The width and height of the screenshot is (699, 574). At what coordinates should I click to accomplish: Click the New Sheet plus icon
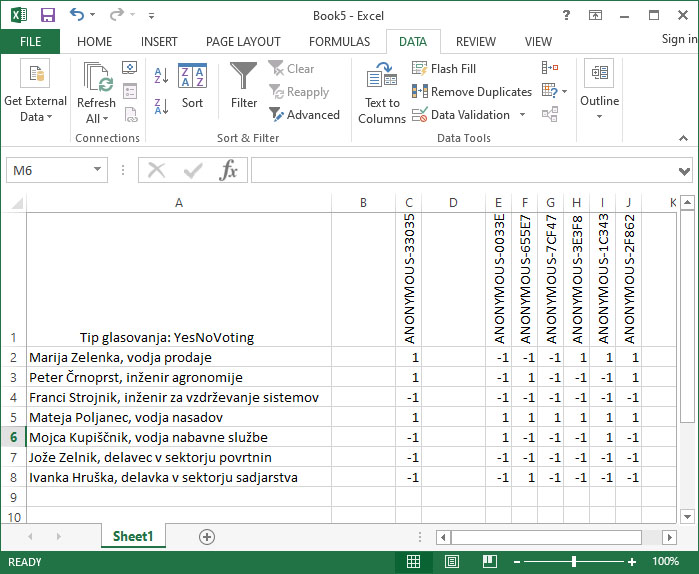tap(206, 537)
